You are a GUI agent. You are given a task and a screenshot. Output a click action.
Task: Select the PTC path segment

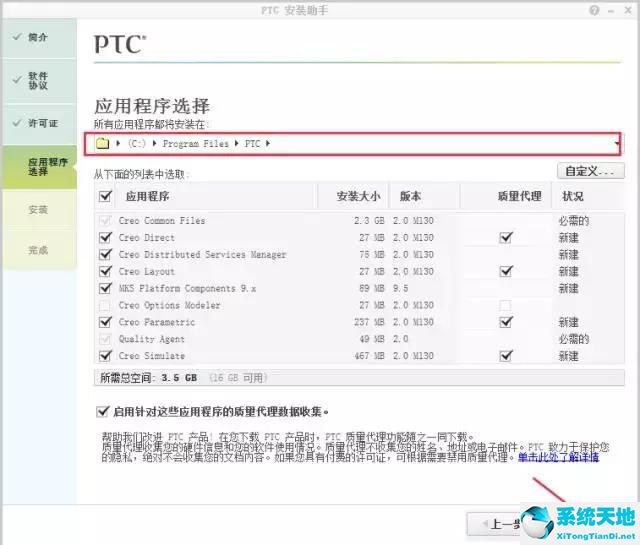(252, 144)
